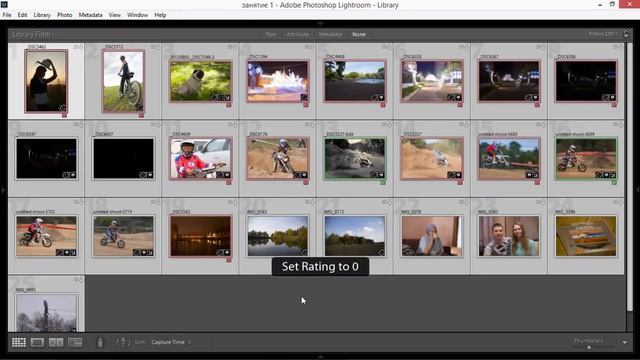Select the Metadata tab in Library Filter
Screen dimensions: 640x360
click(330, 34)
